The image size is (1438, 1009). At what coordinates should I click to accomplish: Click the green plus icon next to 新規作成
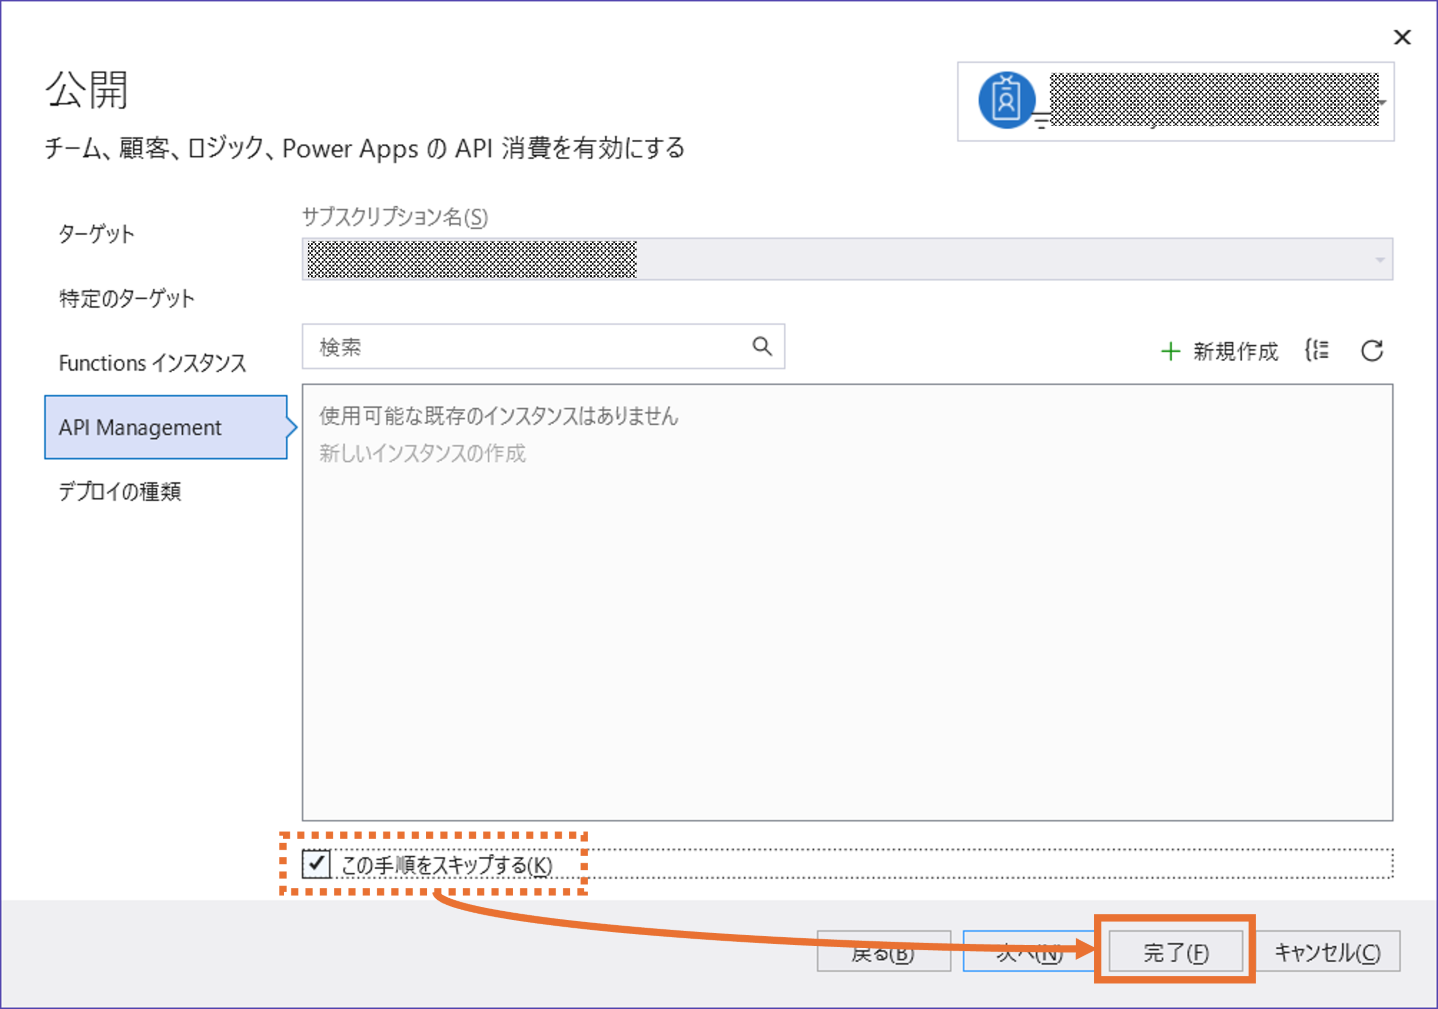(1170, 351)
